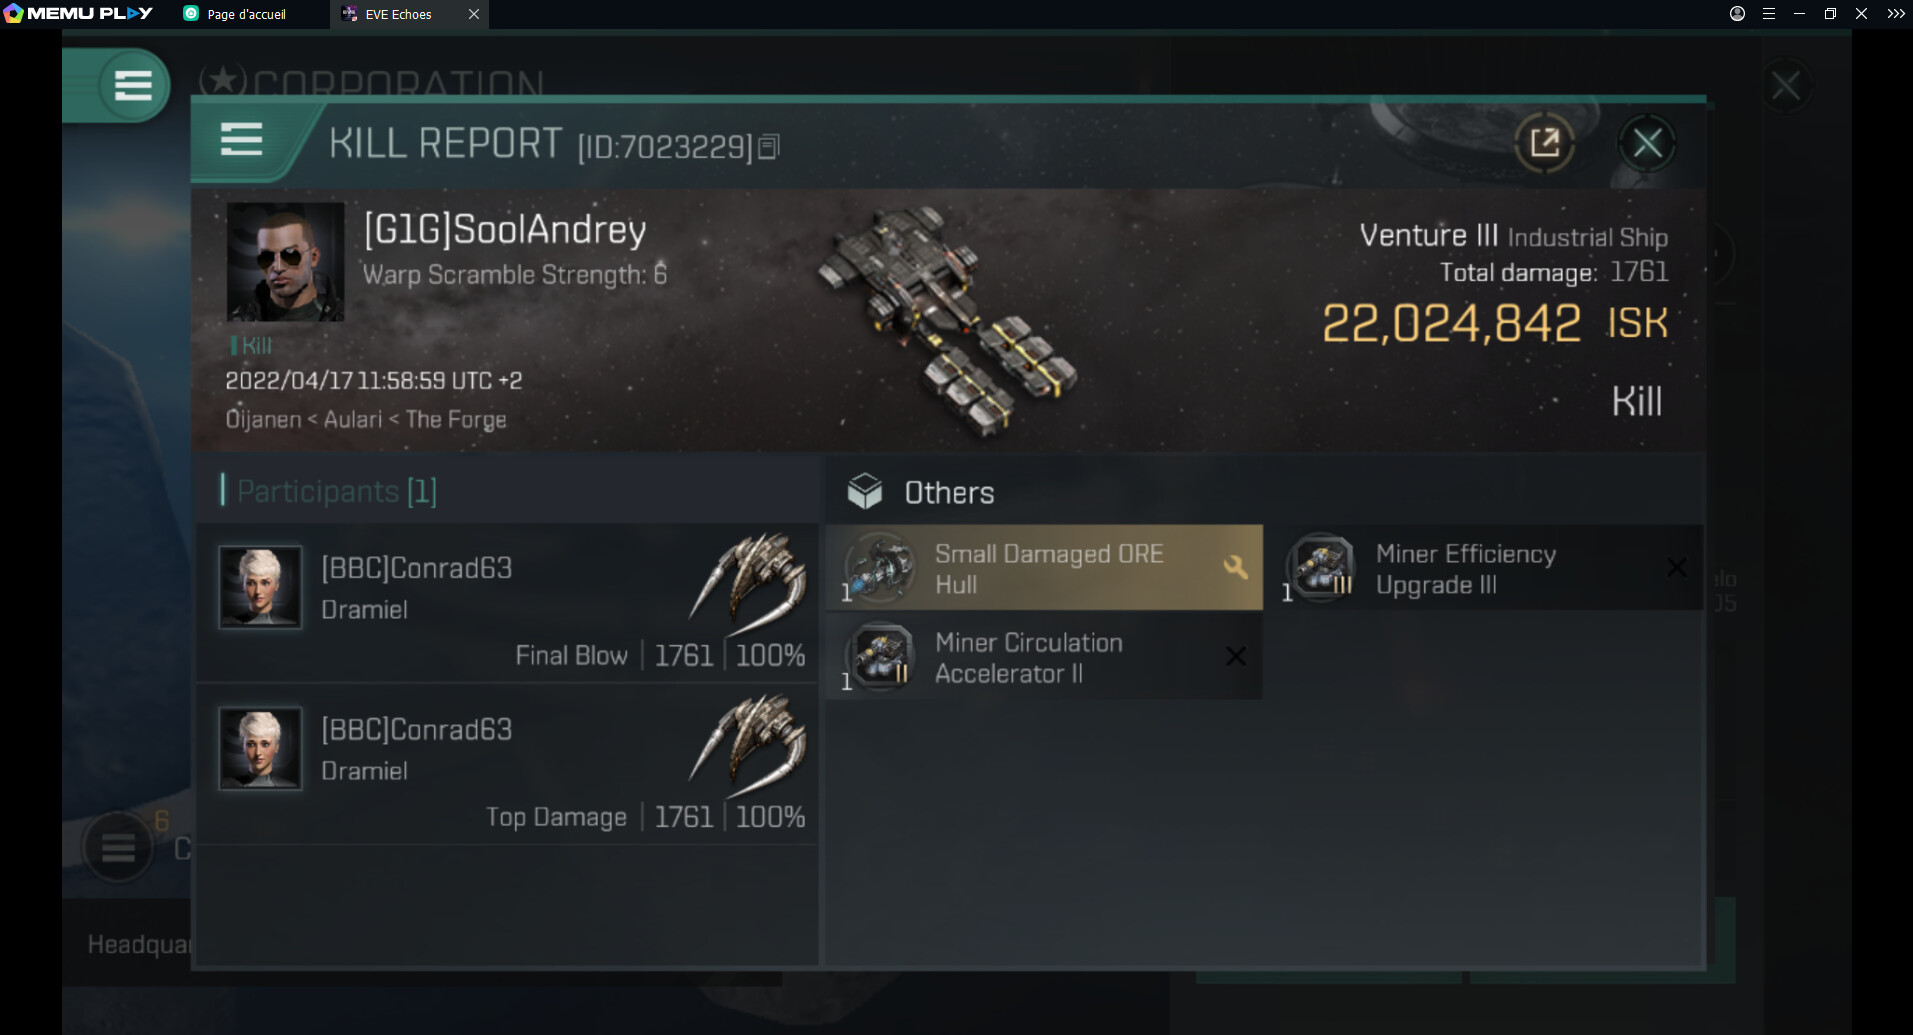Close the kill report window
The height and width of the screenshot is (1035, 1913).
(x=1647, y=143)
